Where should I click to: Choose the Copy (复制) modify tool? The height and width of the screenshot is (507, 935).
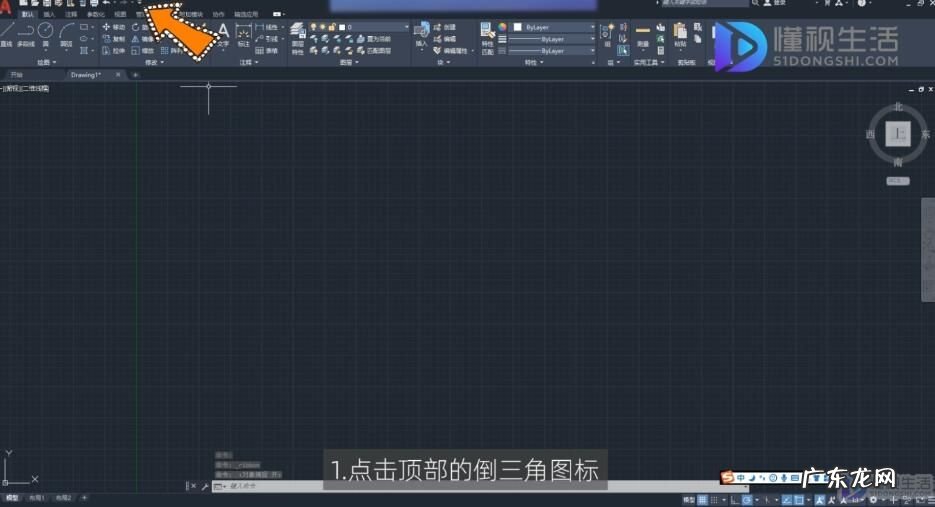click(x=113, y=39)
